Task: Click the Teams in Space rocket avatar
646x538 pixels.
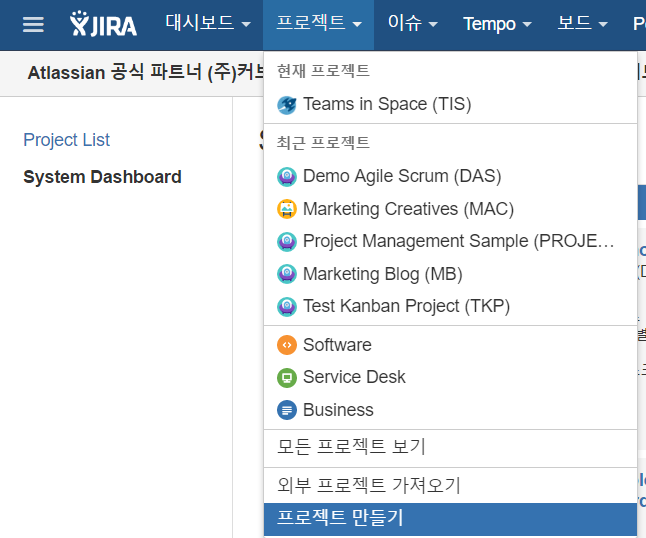Action: (x=287, y=105)
